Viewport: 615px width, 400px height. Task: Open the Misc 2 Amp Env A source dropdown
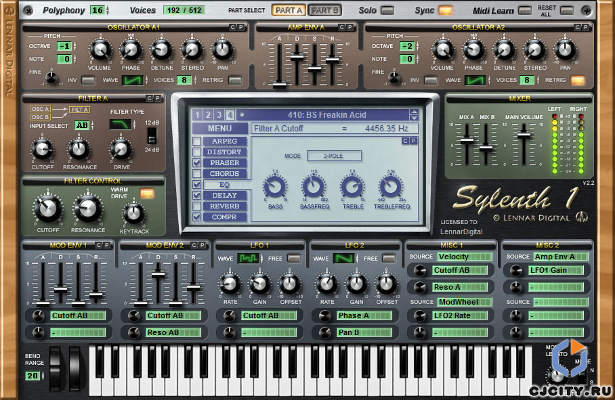pos(560,257)
